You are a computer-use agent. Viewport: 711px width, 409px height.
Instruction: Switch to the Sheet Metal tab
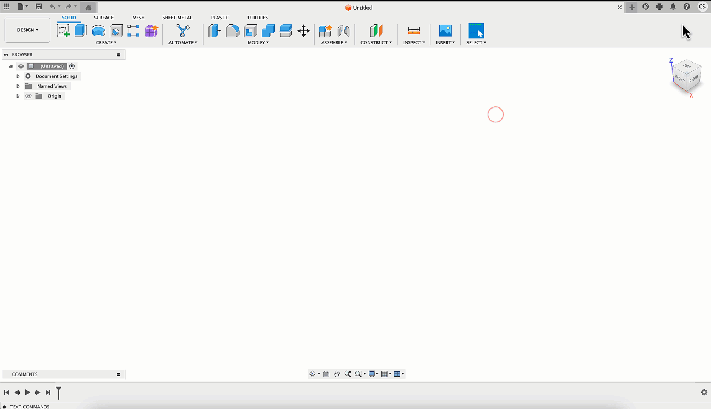[x=177, y=17]
